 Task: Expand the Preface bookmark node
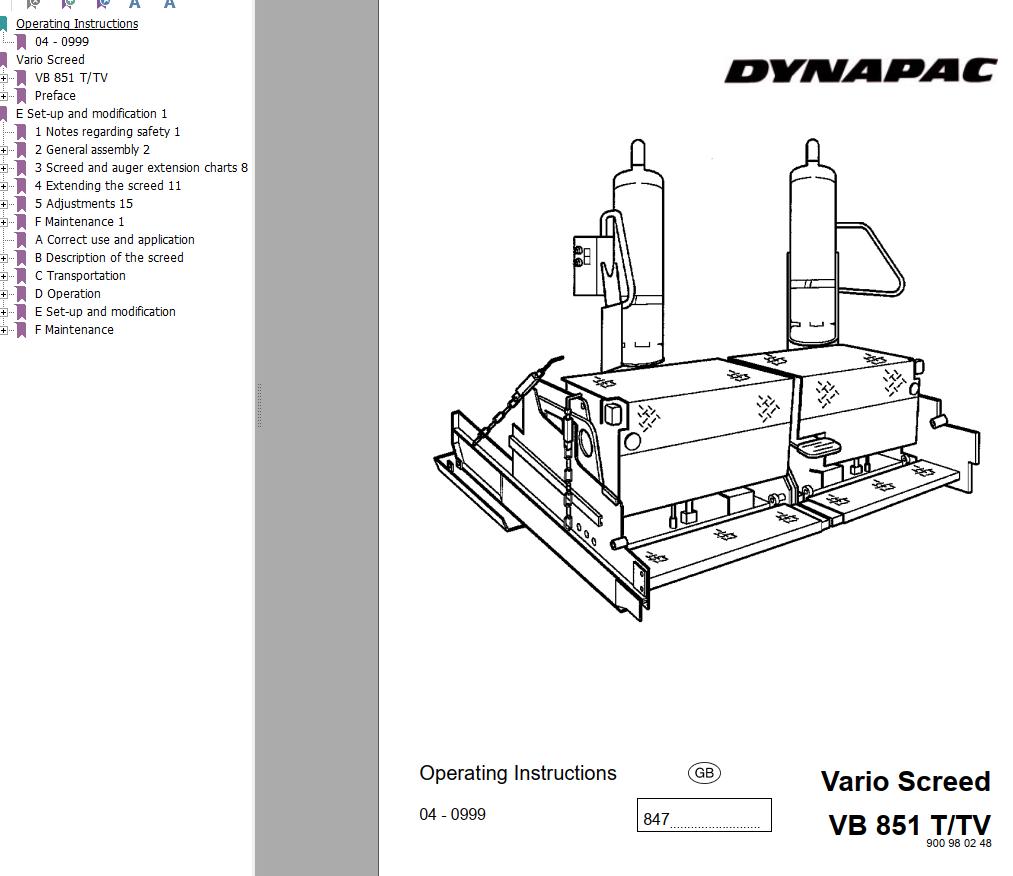(4, 96)
